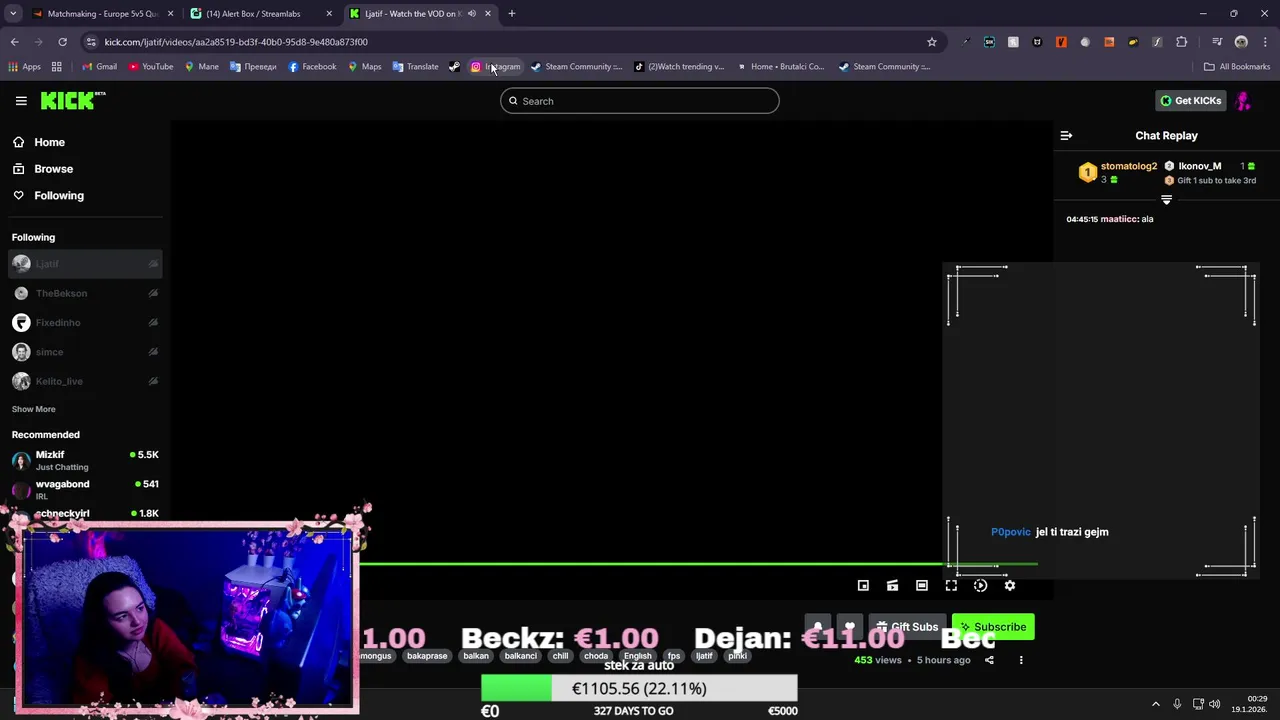Open Gmail bookmark
Image resolution: width=1280 pixels, height=720 pixels.
pos(99,67)
